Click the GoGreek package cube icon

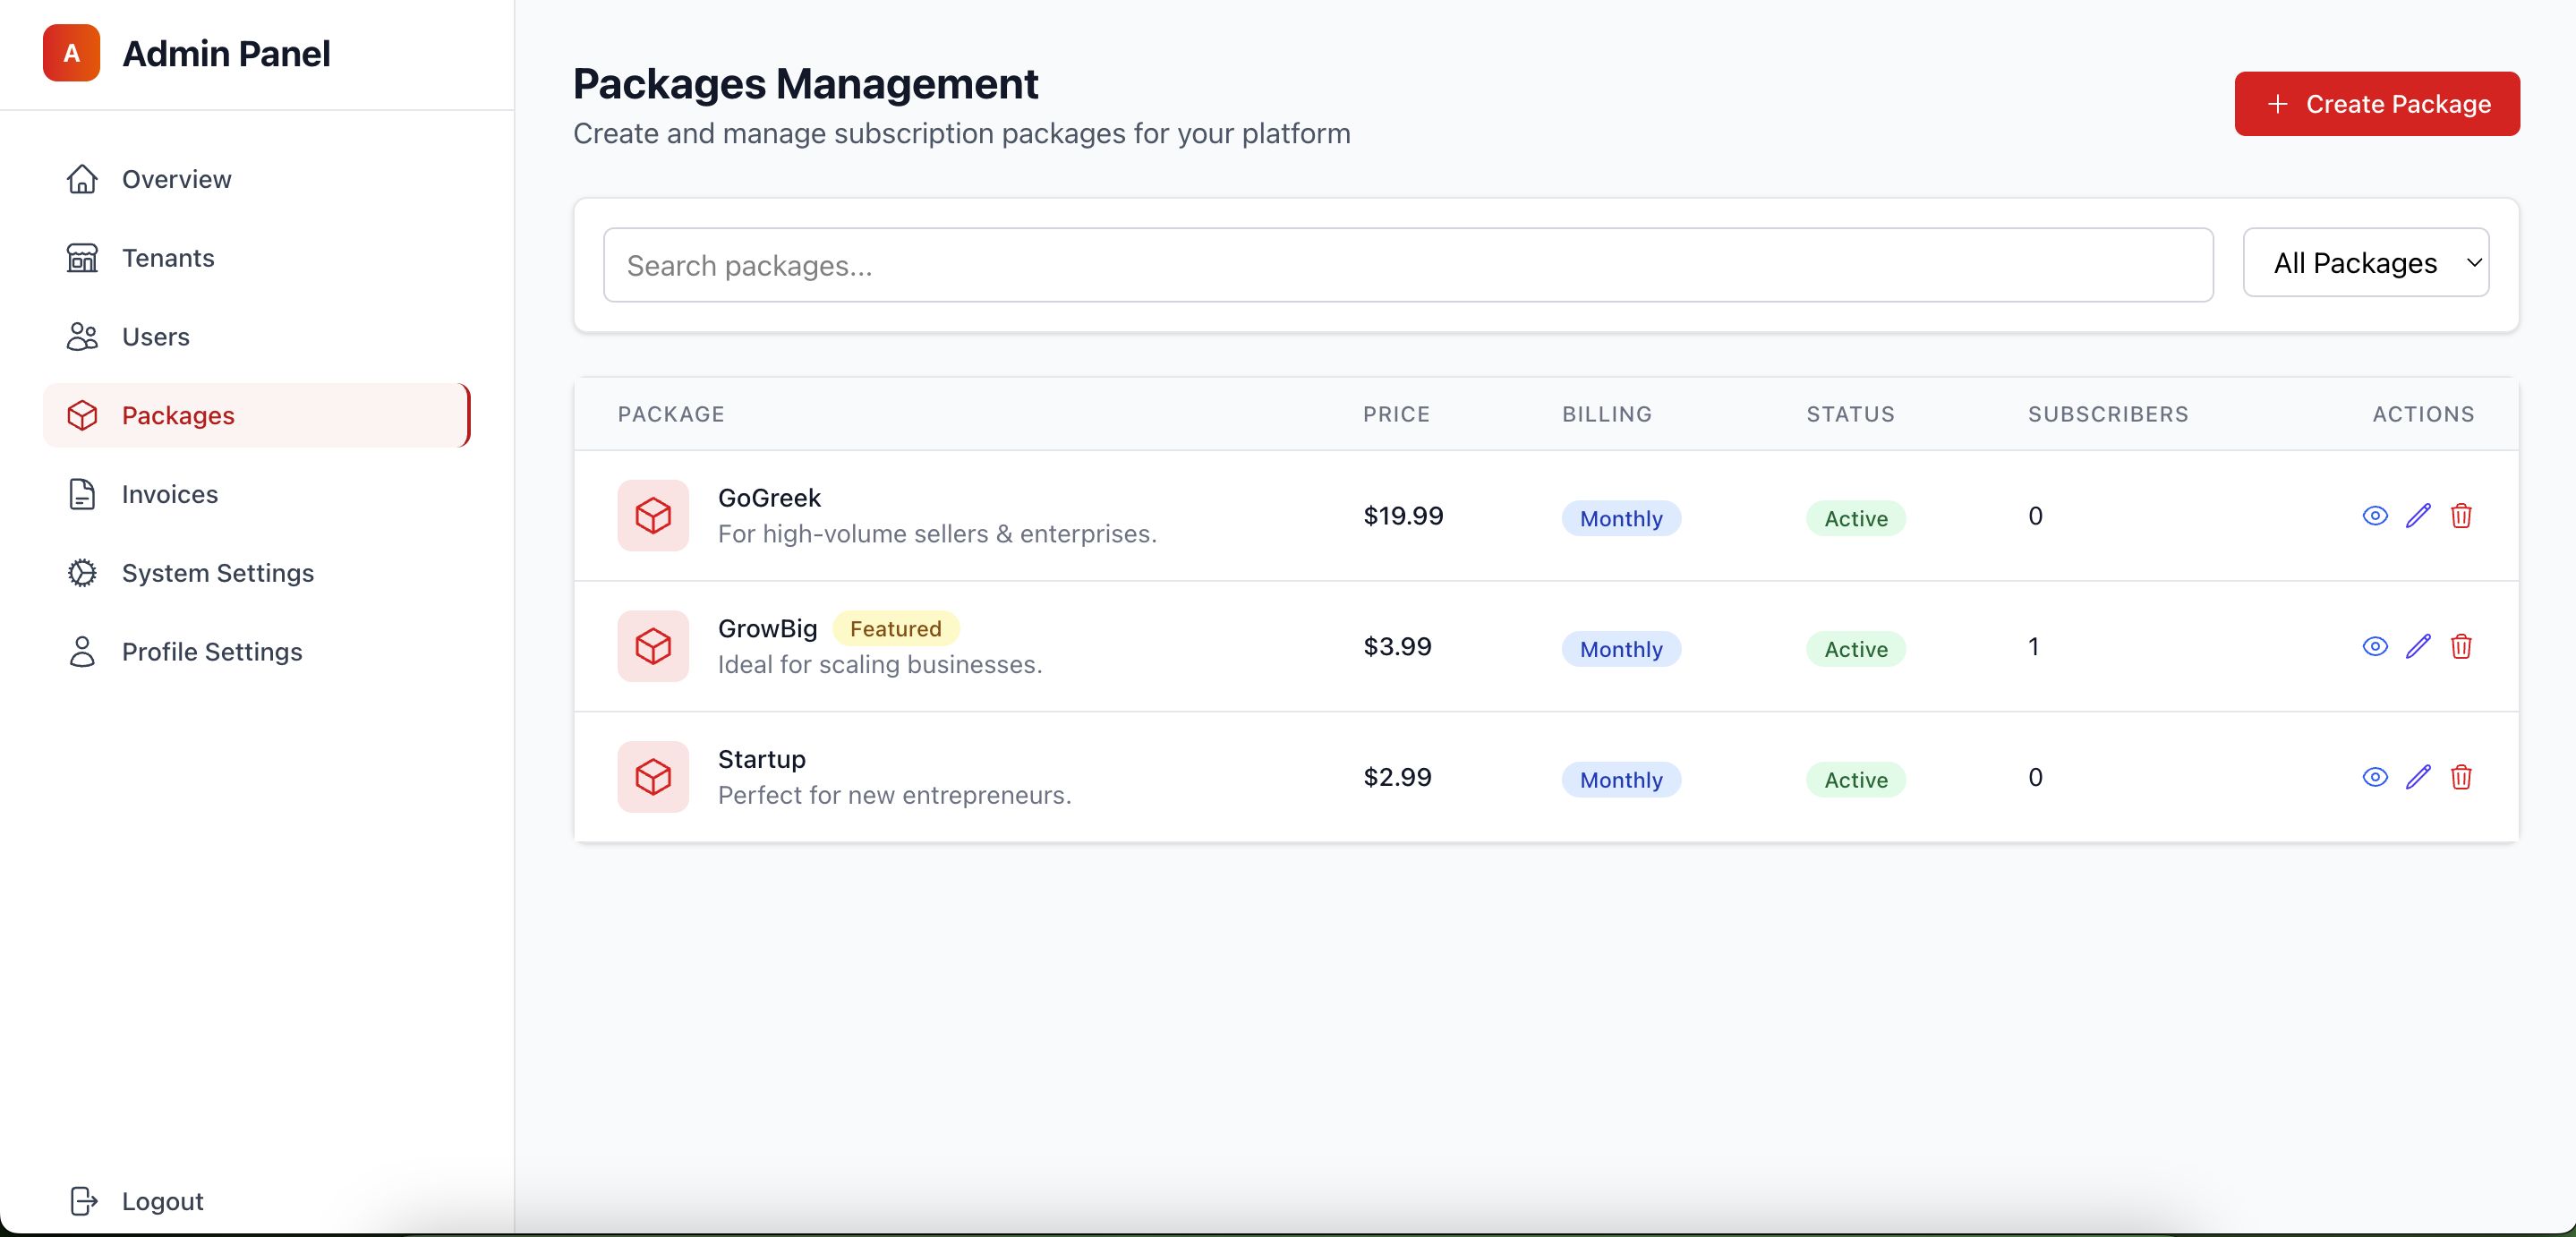point(653,516)
